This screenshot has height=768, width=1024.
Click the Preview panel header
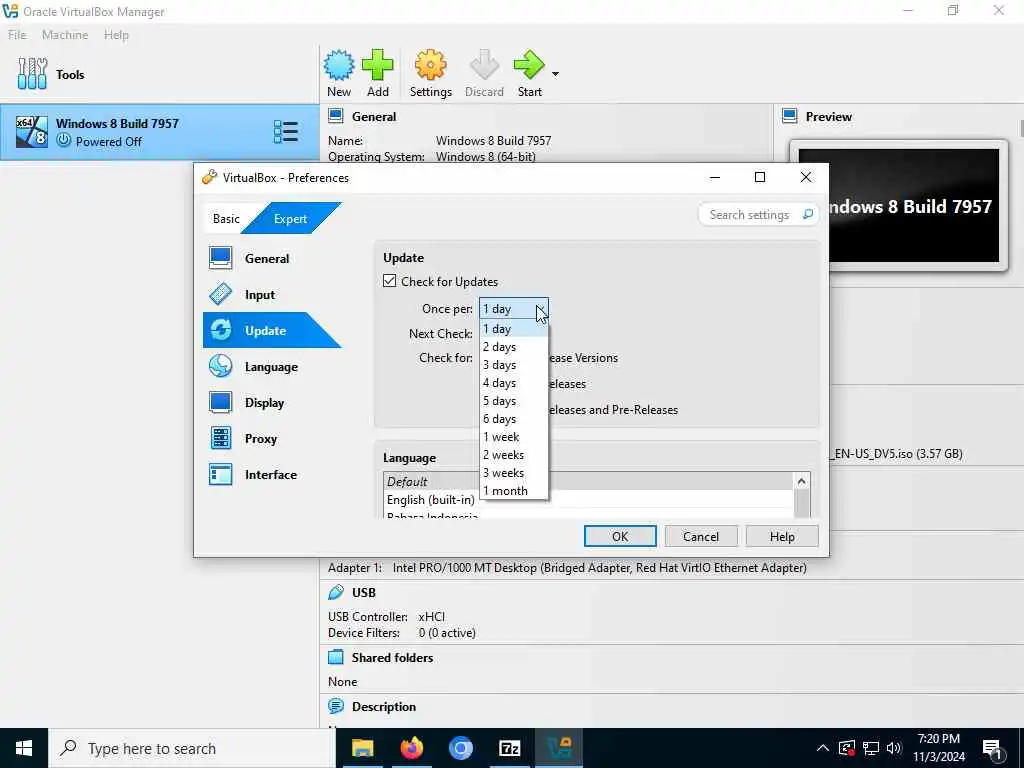828,117
